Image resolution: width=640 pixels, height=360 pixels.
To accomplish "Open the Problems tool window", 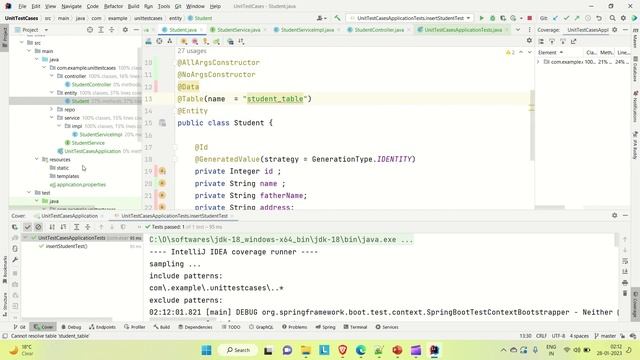I will 294,327.
